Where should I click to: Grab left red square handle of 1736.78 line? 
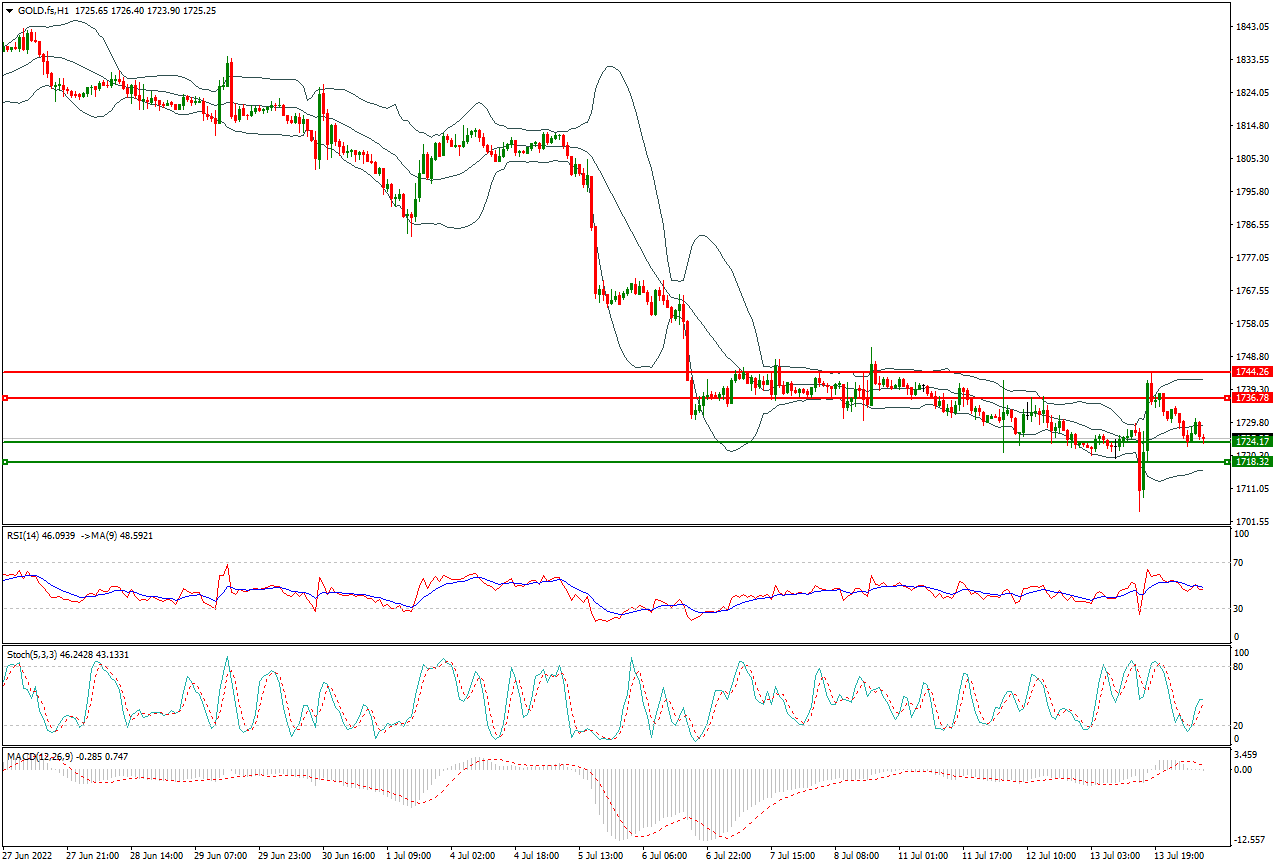(6, 398)
